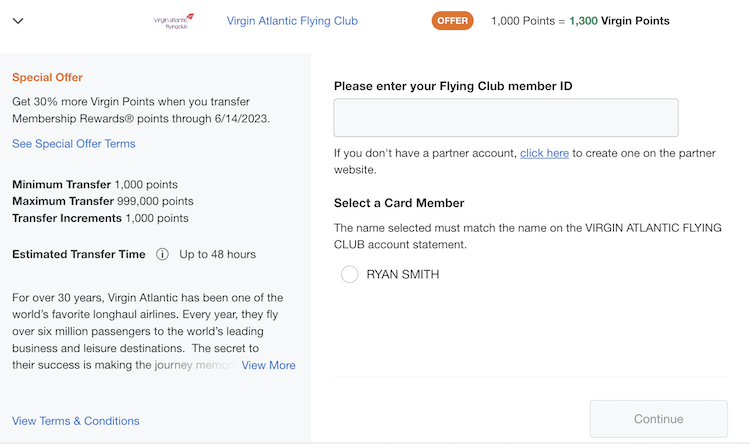The width and height of the screenshot is (750, 444).
Task: Select the RYAN SMITH radio button
Action: pyautogui.click(x=349, y=274)
